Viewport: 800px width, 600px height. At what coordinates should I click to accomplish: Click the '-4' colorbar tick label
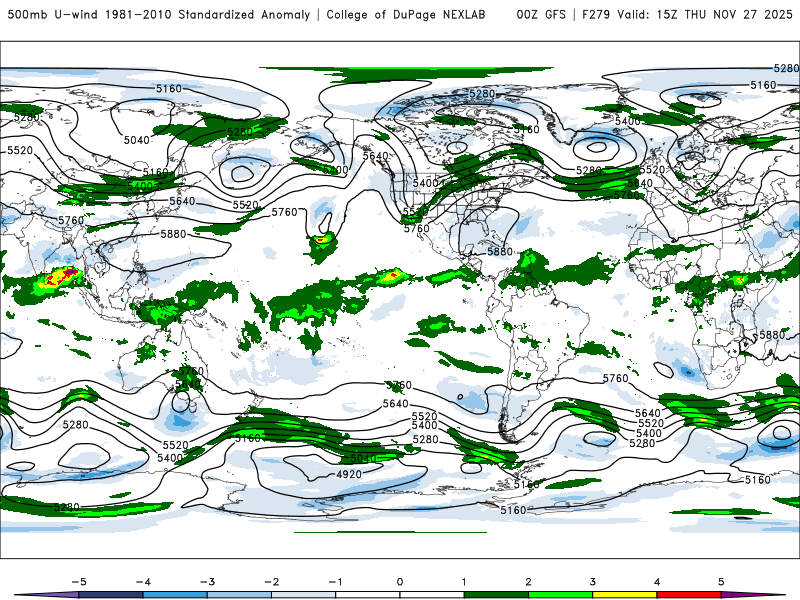click(x=143, y=582)
